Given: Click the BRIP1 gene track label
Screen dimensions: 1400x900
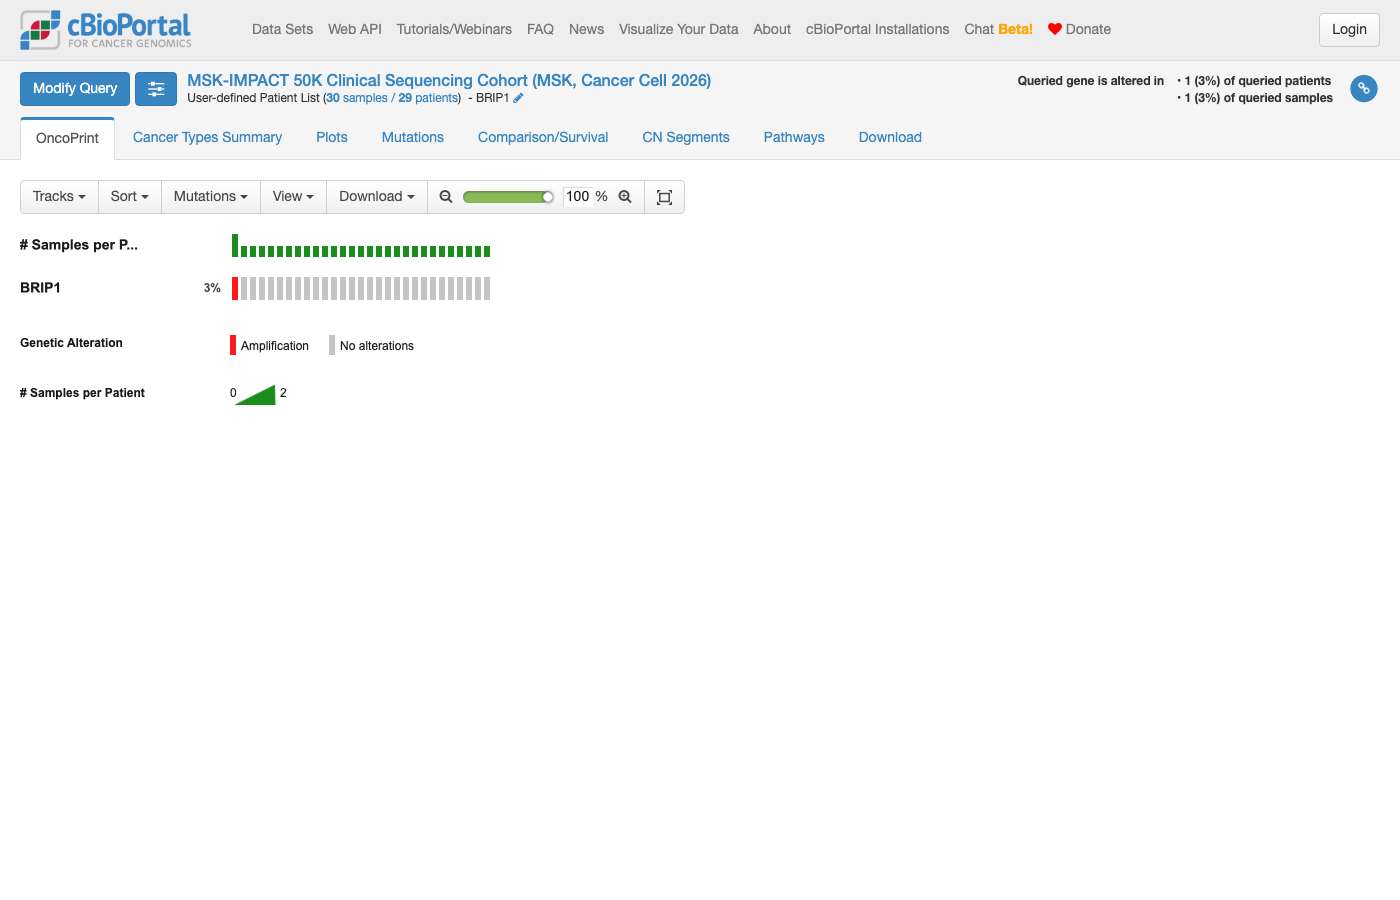Looking at the screenshot, I should (40, 288).
